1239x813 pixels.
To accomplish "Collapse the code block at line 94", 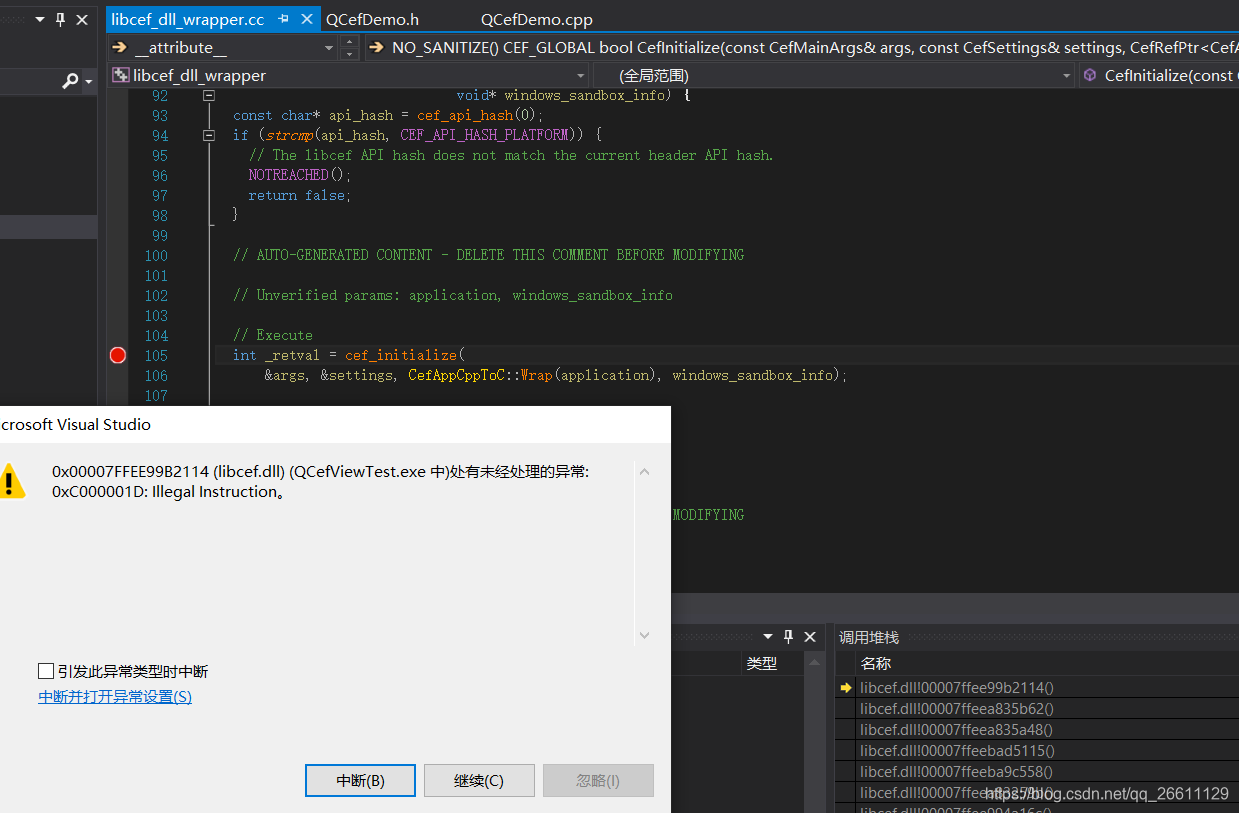I will (x=208, y=134).
